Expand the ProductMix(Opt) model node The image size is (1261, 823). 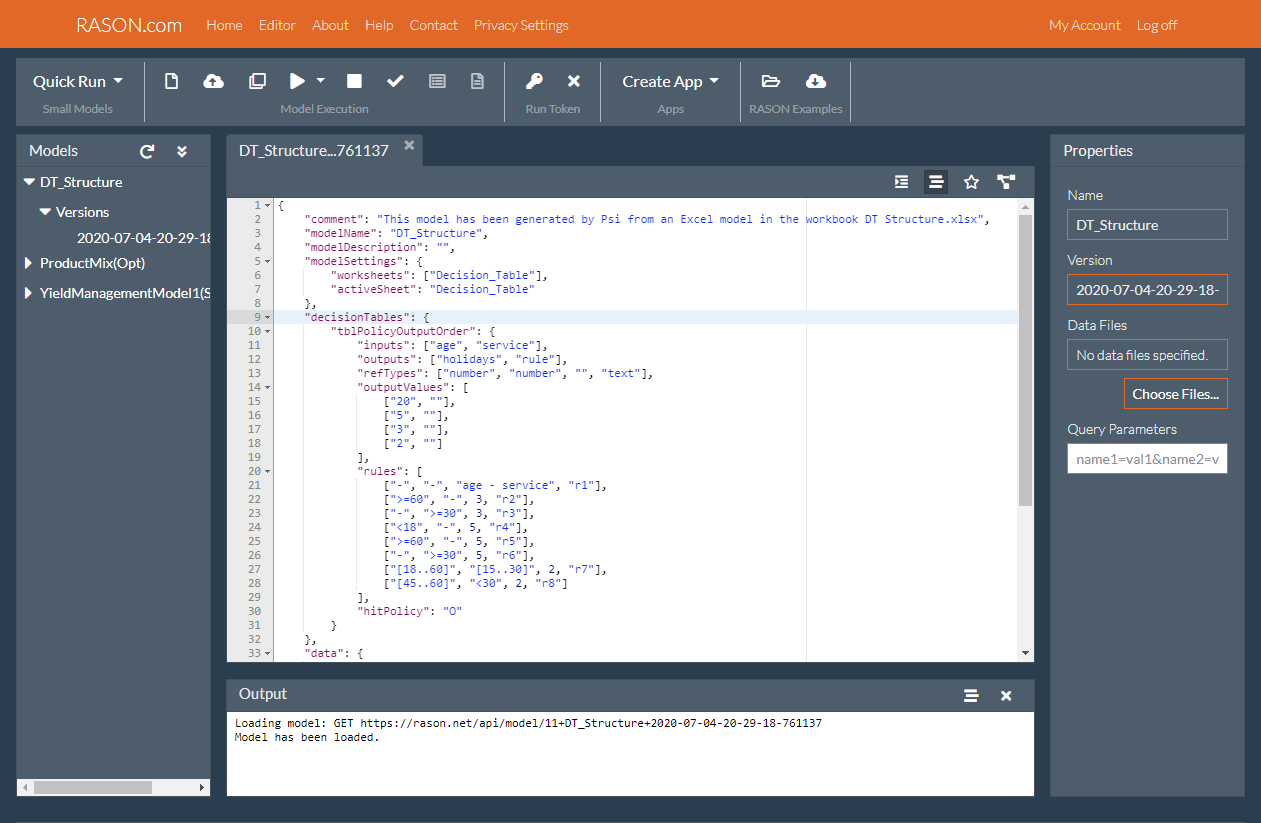point(29,263)
